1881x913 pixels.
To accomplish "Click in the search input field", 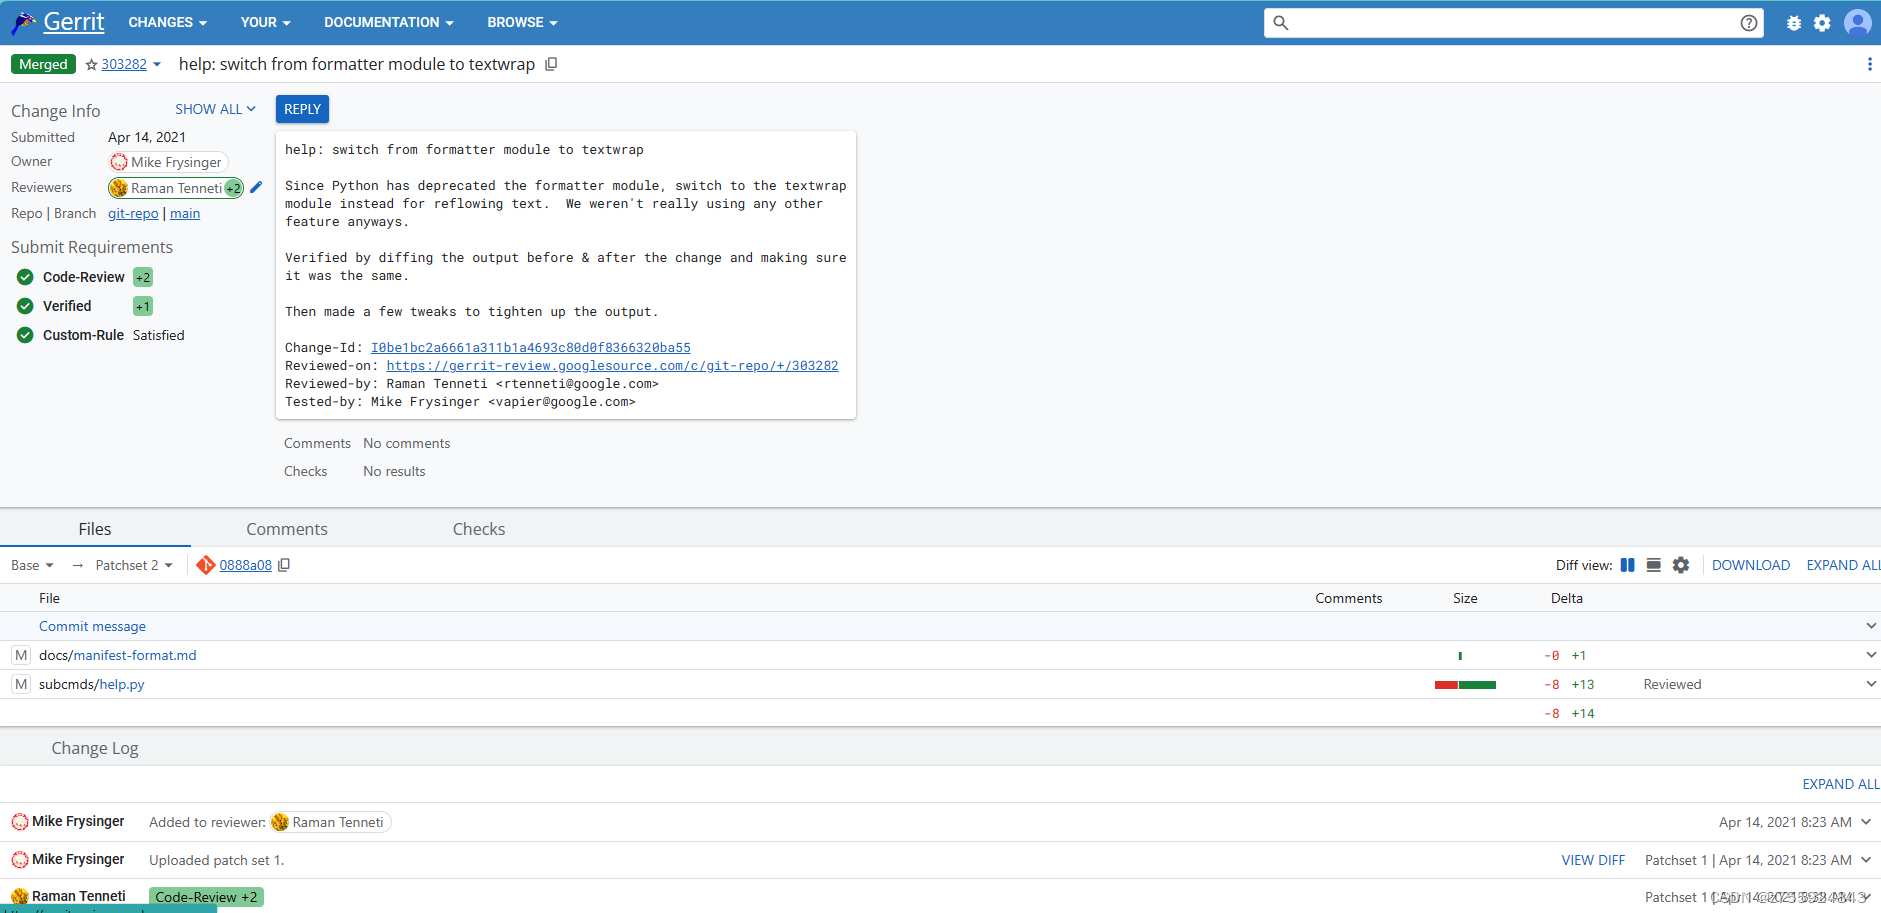I will pos(1513,23).
